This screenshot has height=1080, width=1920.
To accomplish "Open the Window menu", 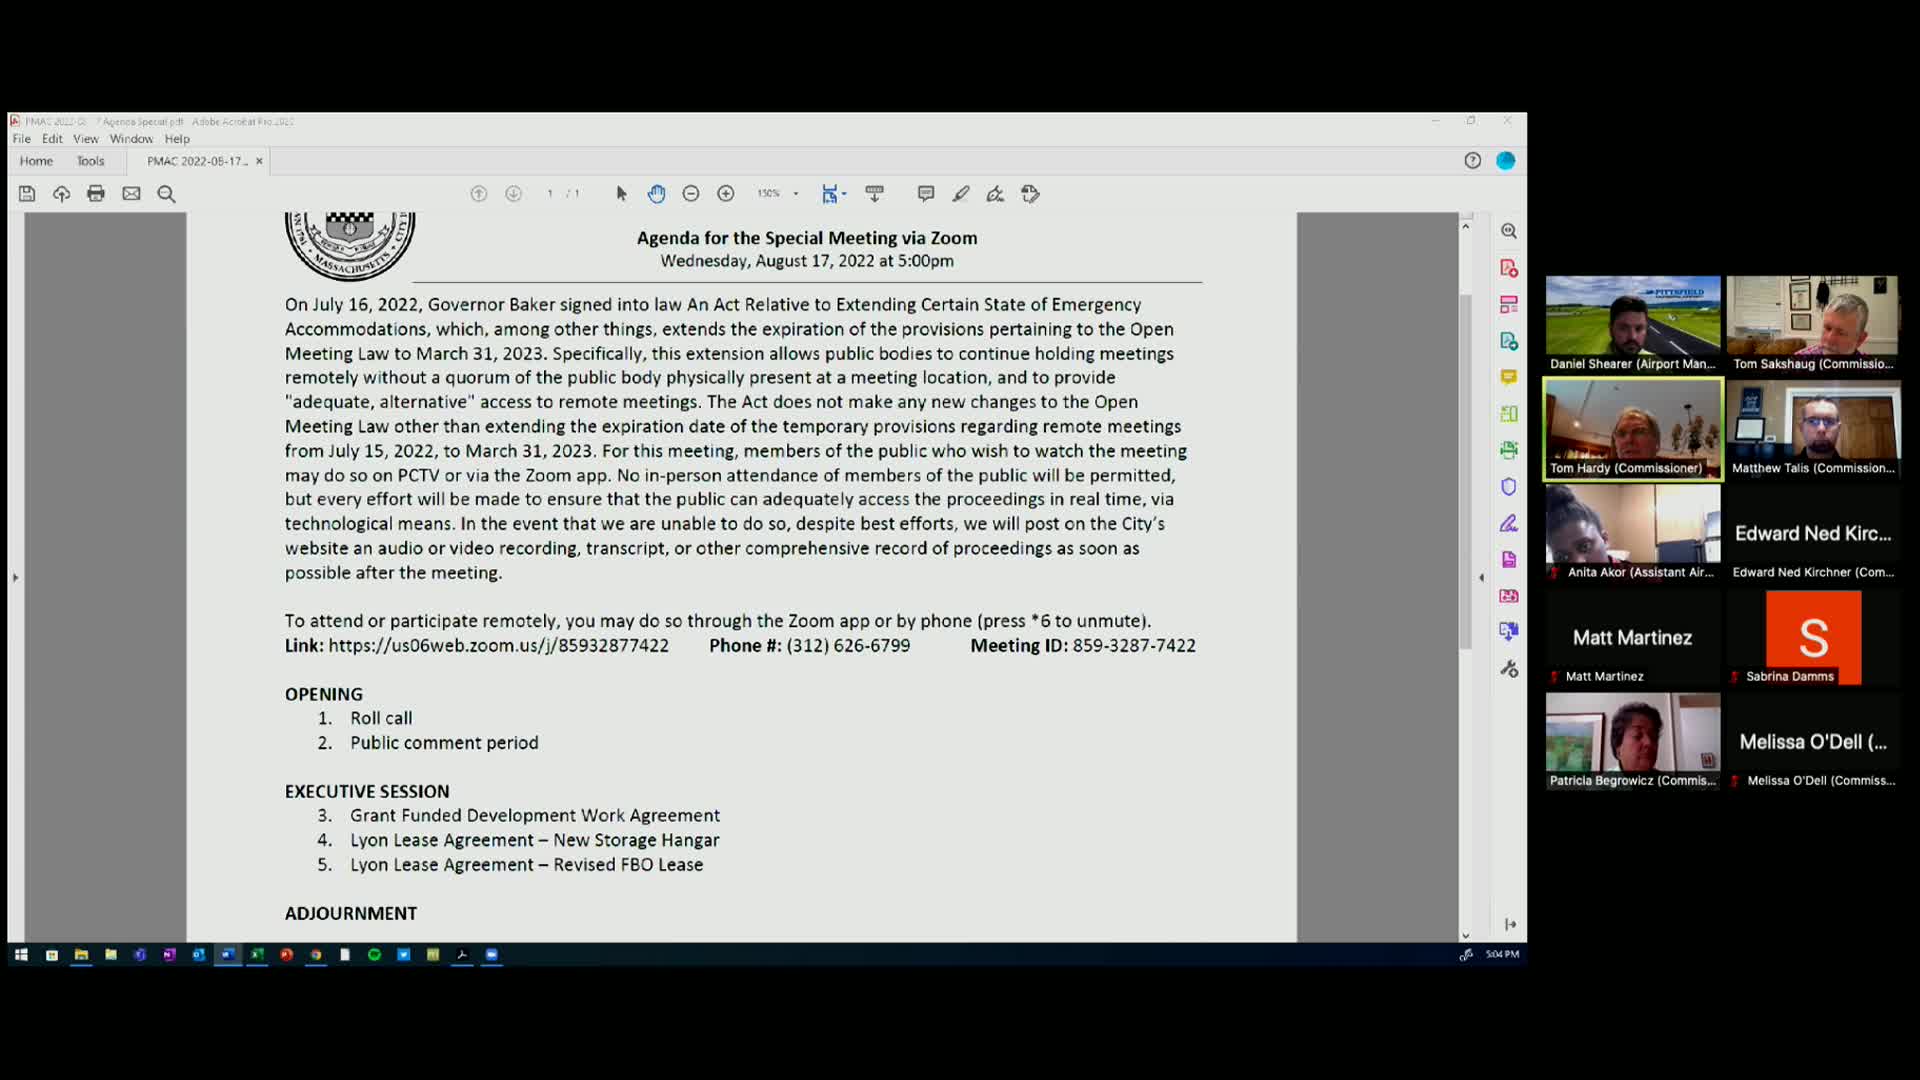I will pos(131,139).
